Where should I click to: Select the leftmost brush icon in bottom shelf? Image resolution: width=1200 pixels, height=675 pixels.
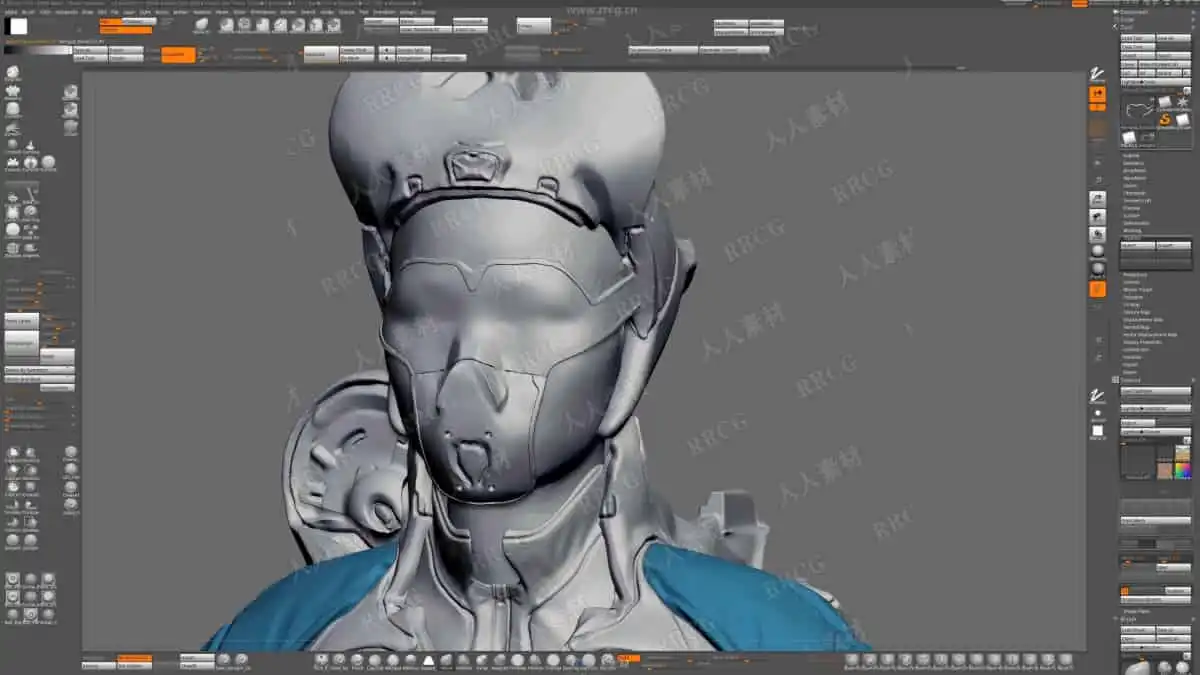(321, 660)
